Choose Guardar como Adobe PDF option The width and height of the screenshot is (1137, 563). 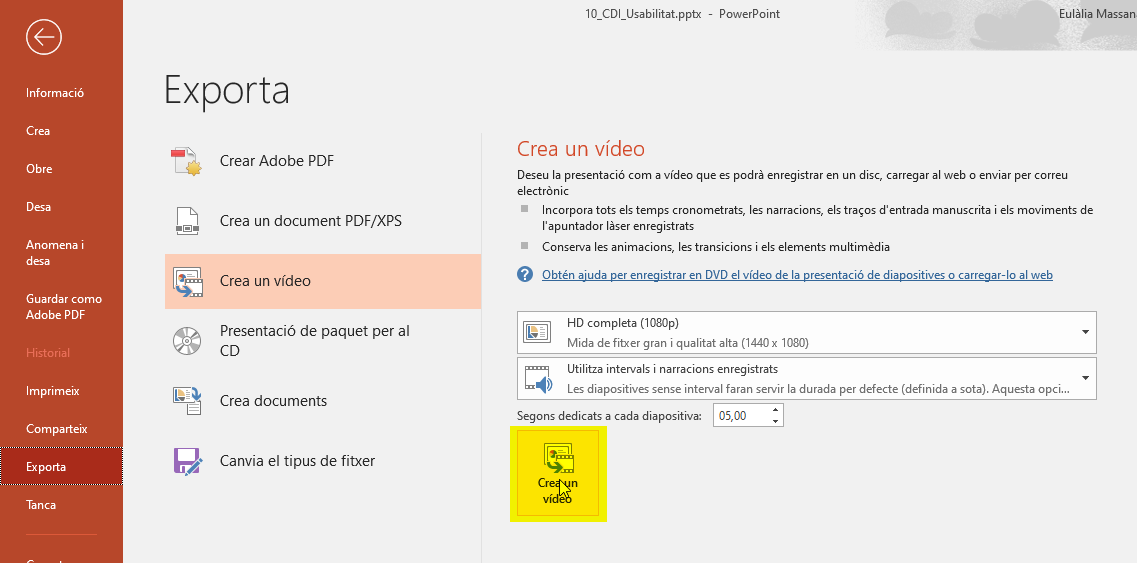(64, 307)
